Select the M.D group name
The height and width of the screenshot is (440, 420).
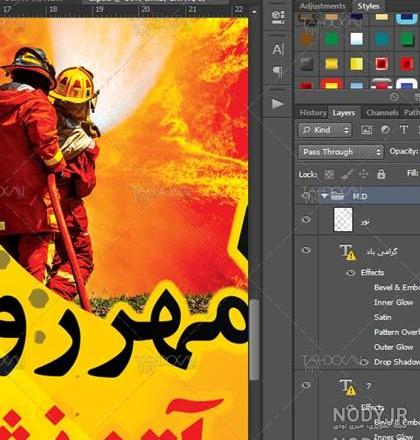tap(360, 197)
